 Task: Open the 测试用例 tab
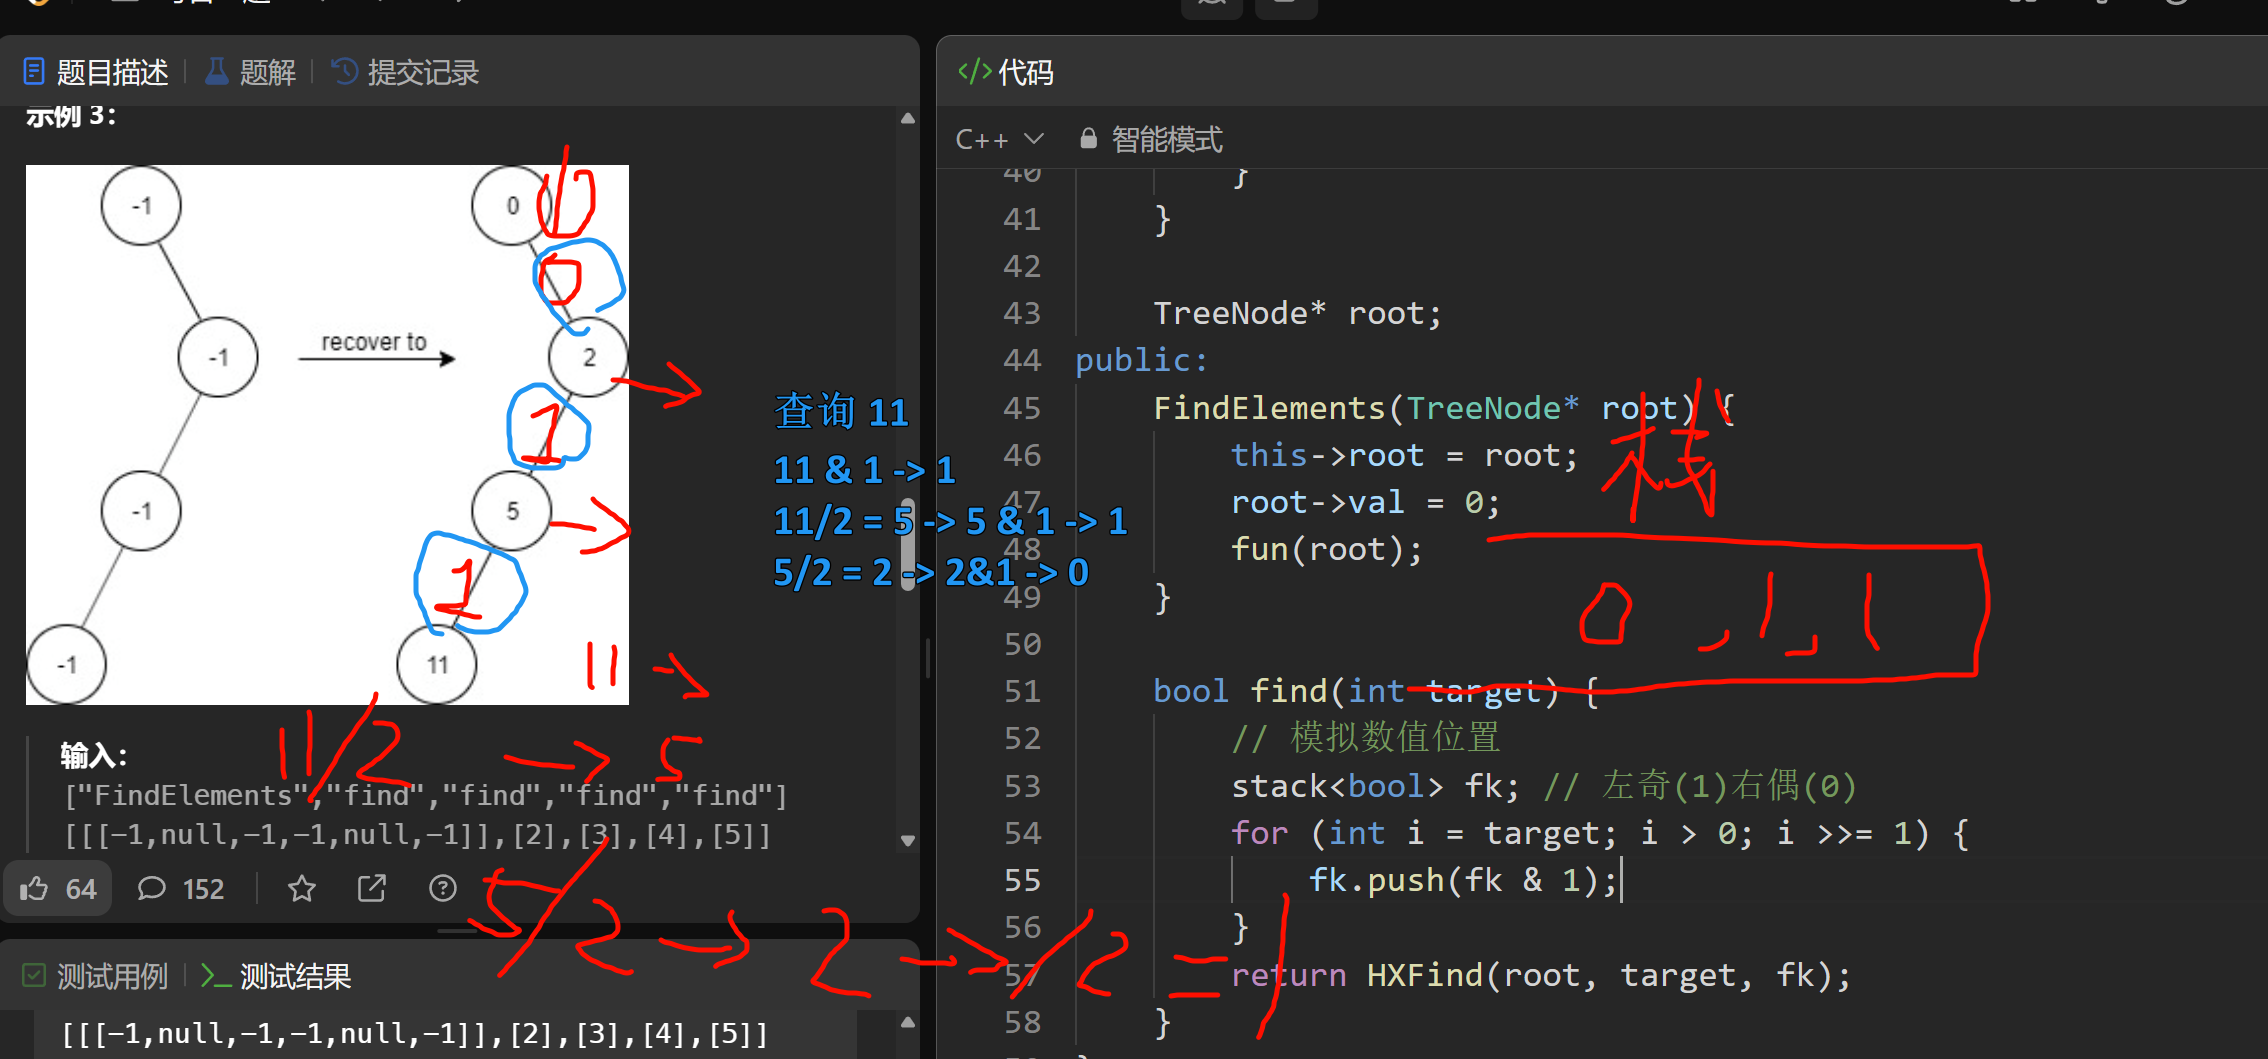pyautogui.click(x=96, y=976)
